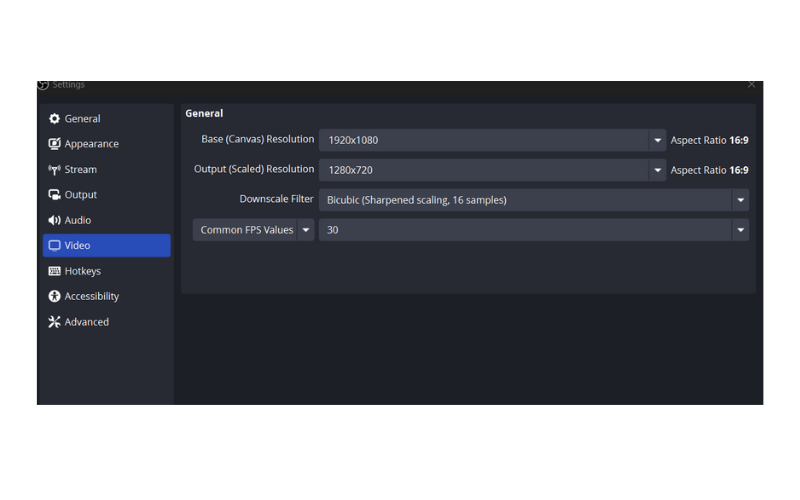Click the 1280x720 output resolution field
Viewport: 800px width, 500px height.
click(x=484, y=171)
